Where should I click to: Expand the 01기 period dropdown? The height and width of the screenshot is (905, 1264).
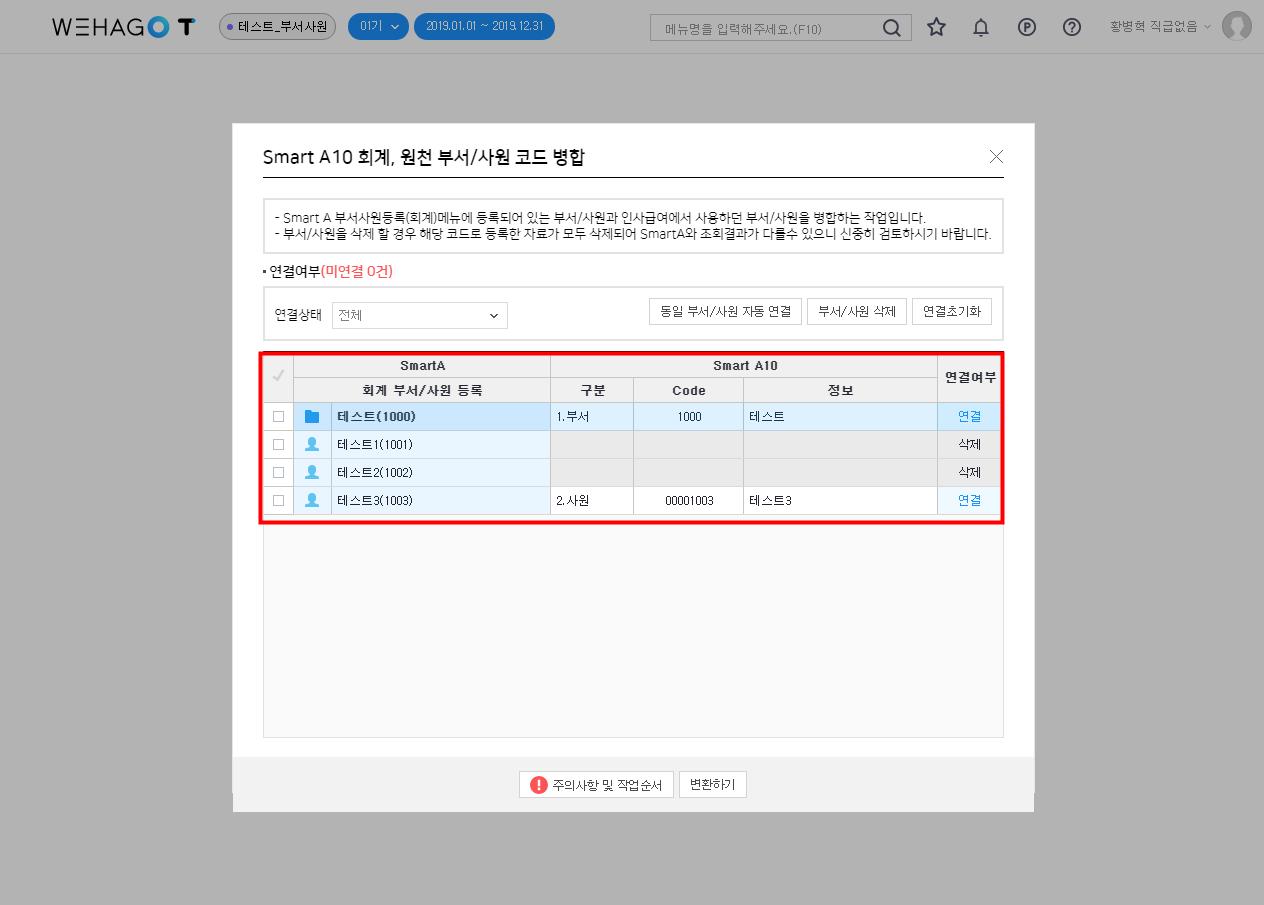pyautogui.click(x=378, y=27)
